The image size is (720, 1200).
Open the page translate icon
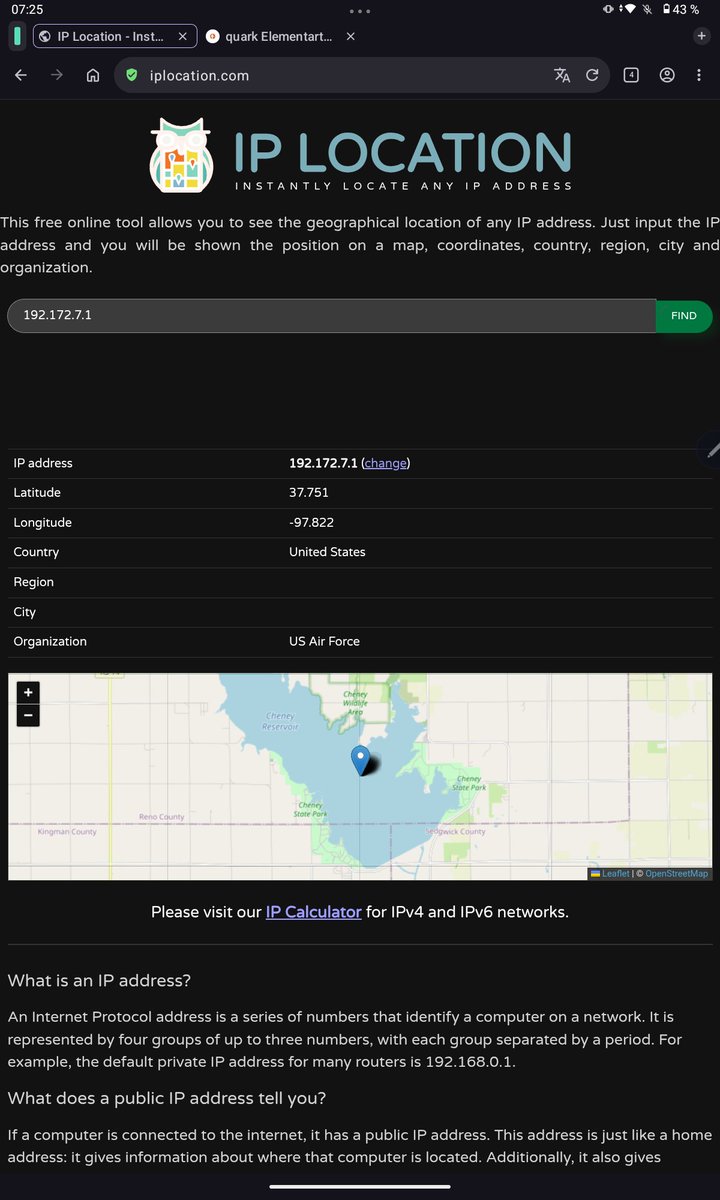[562, 75]
